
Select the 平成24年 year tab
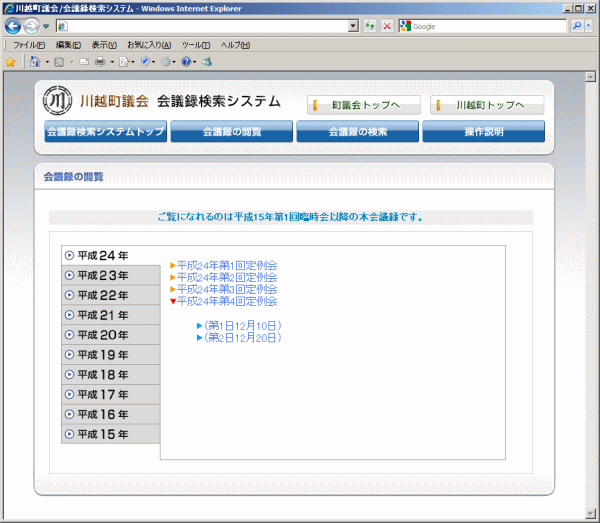[111, 255]
